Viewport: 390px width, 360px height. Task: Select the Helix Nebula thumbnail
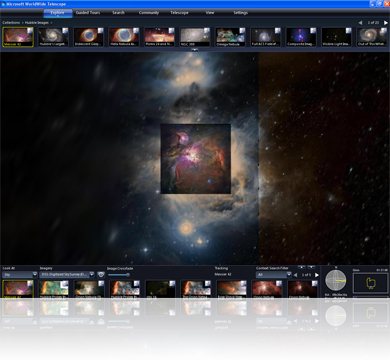click(x=124, y=37)
